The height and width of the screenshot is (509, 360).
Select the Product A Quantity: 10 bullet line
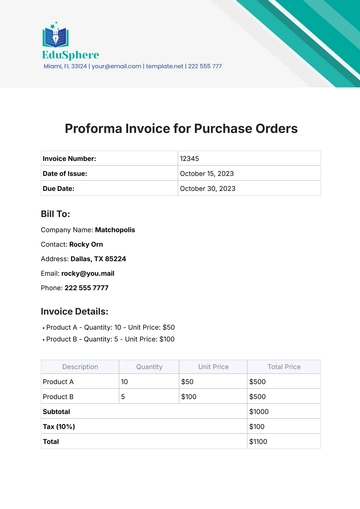(x=109, y=327)
